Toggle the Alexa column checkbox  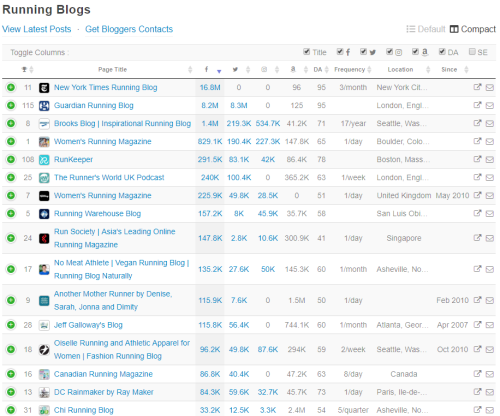pyautogui.click(x=415, y=51)
